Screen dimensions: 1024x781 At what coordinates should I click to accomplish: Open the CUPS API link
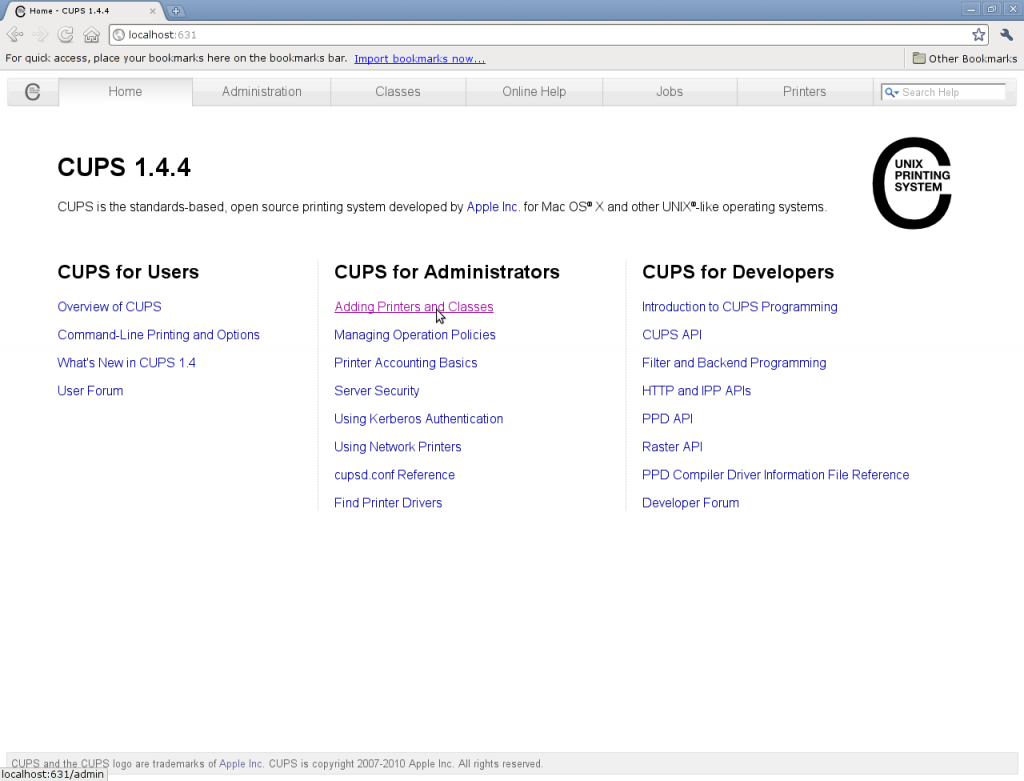tap(672, 335)
